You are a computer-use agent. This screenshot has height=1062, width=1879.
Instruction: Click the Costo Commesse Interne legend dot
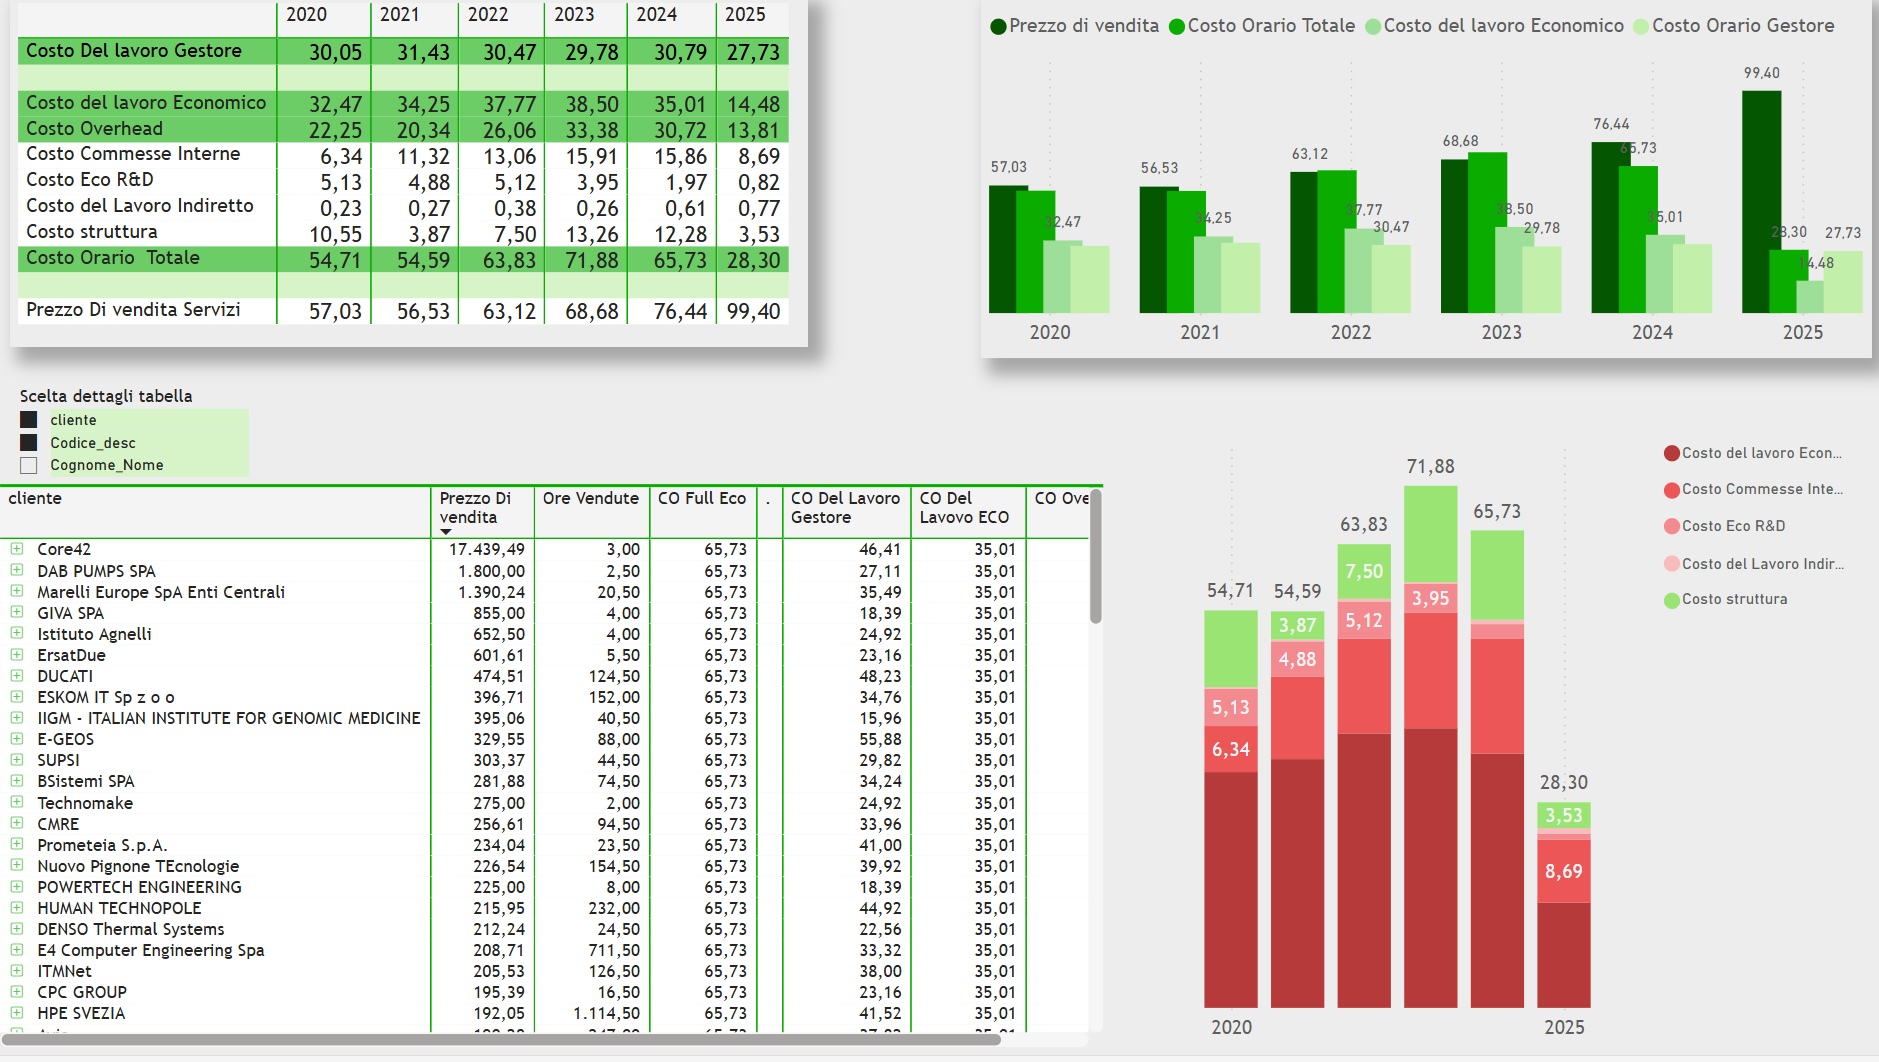[1671, 490]
